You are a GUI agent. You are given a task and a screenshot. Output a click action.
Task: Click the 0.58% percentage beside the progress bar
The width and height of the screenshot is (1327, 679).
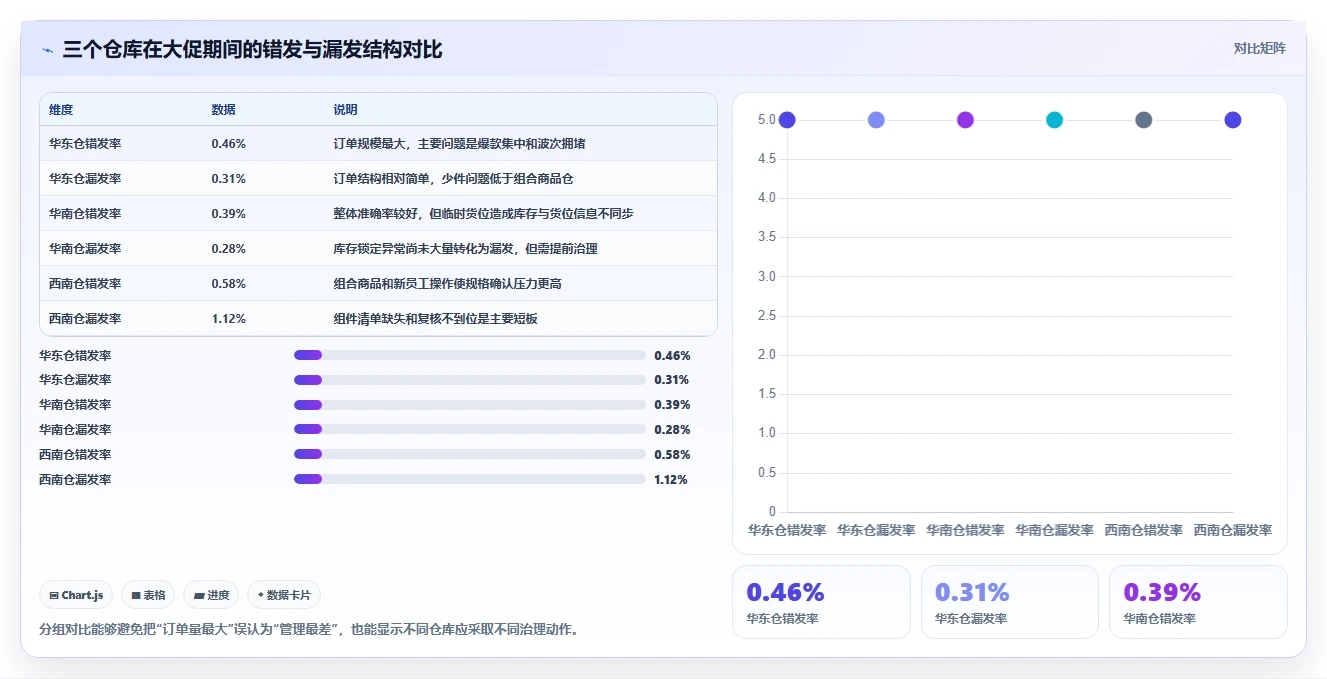(x=672, y=455)
